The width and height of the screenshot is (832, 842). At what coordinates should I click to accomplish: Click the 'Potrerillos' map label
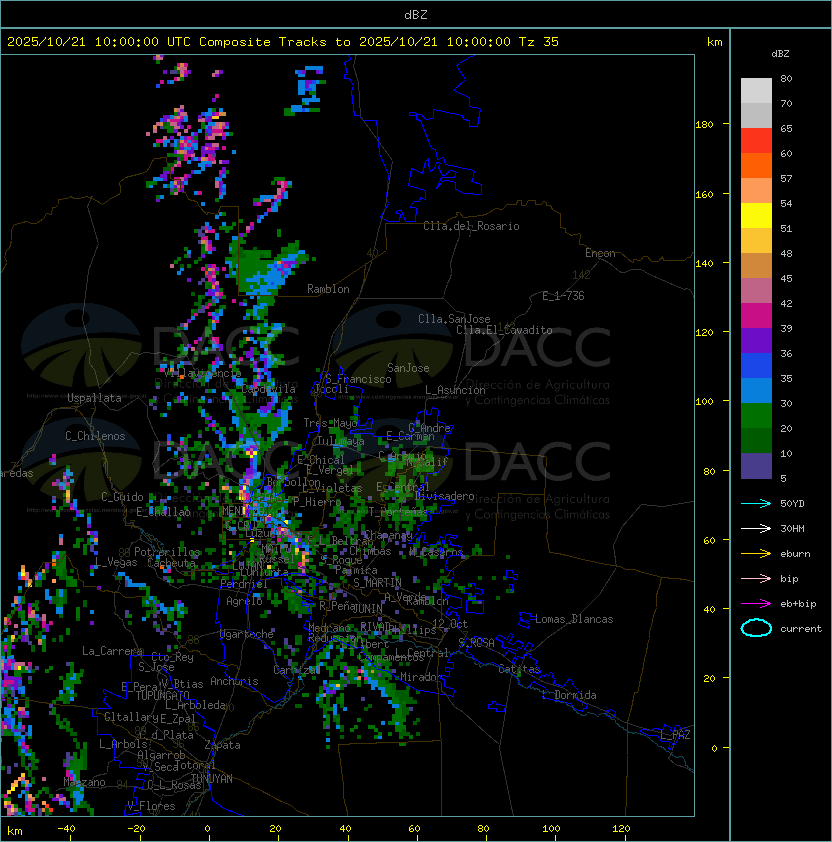tap(167, 552)
